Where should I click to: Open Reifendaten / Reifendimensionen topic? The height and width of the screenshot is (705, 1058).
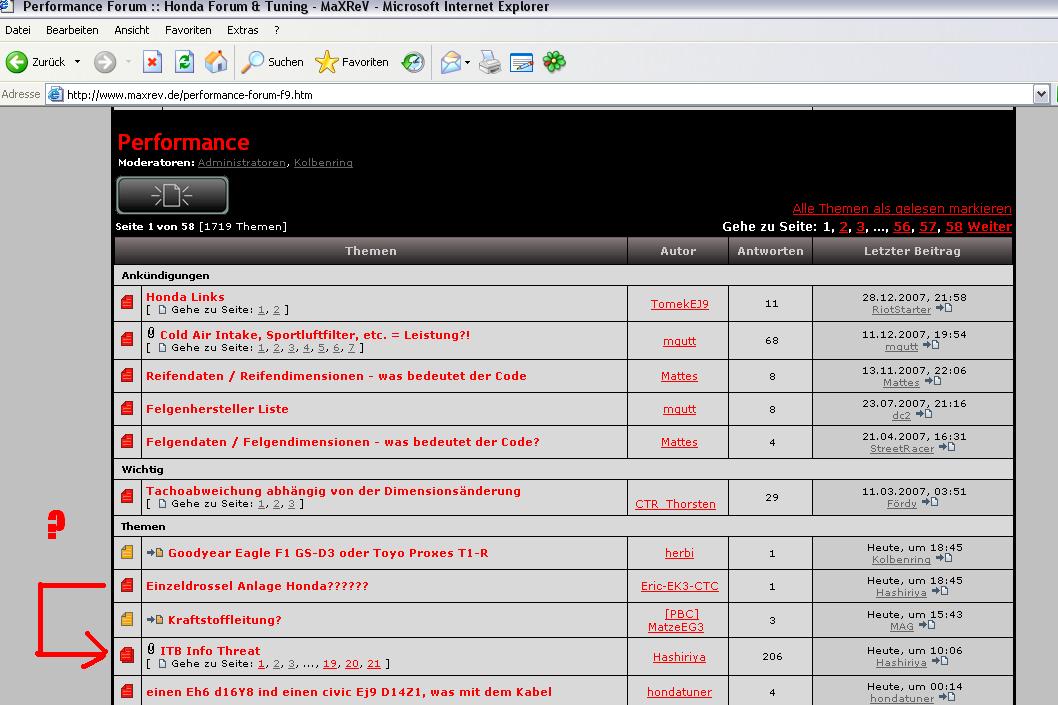coord(336,376)
